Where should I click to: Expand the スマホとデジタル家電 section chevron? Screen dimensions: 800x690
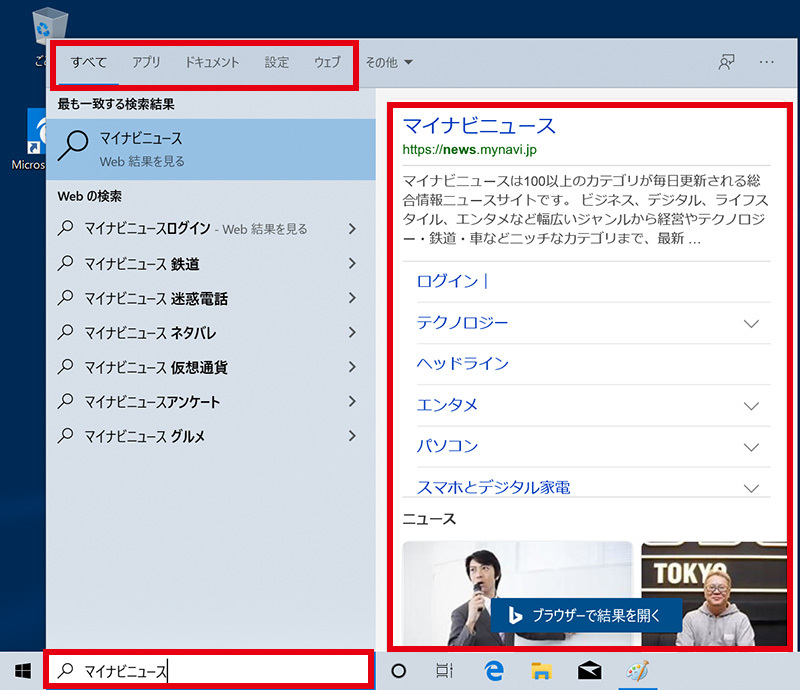pyautogui.click(x=751, y=488)
